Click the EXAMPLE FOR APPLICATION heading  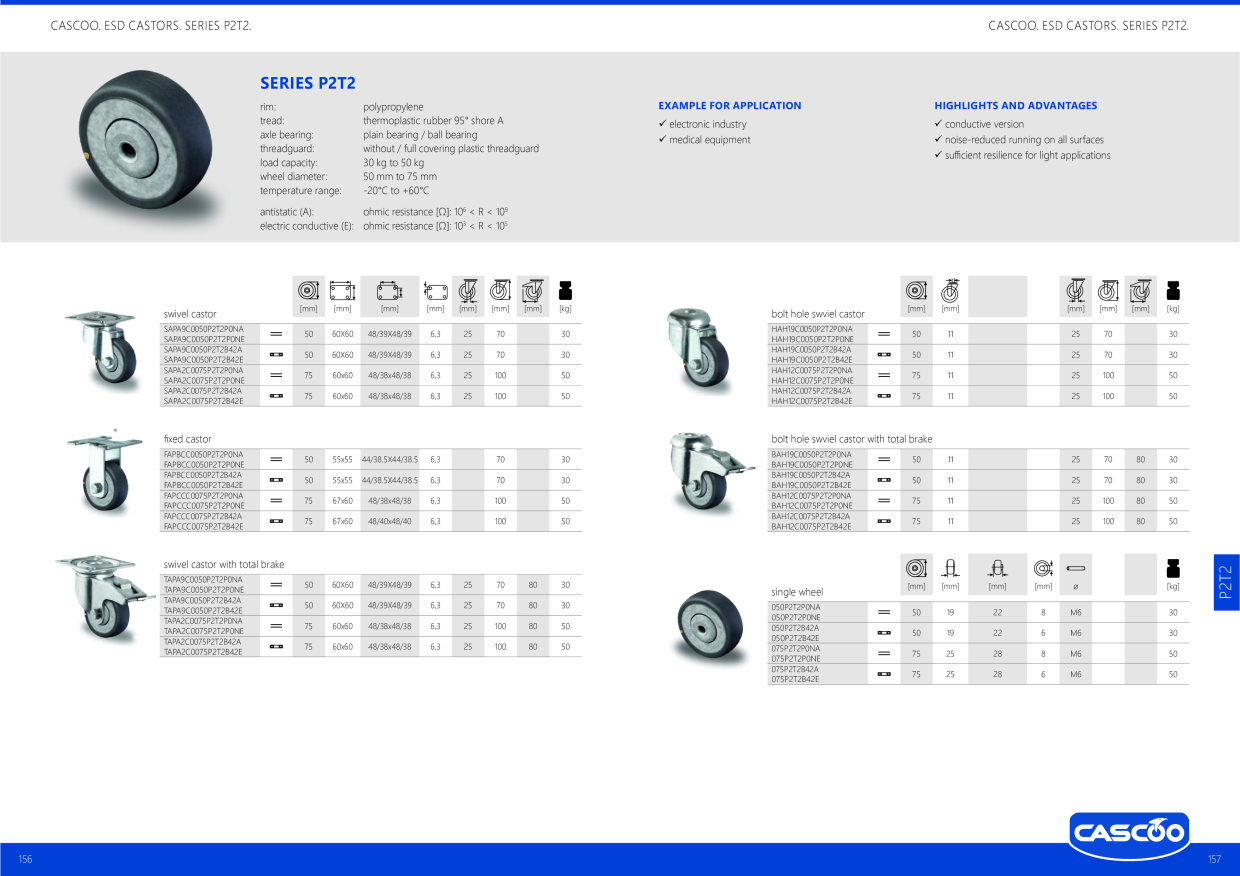pyautogui.click(x=730, y=106)
